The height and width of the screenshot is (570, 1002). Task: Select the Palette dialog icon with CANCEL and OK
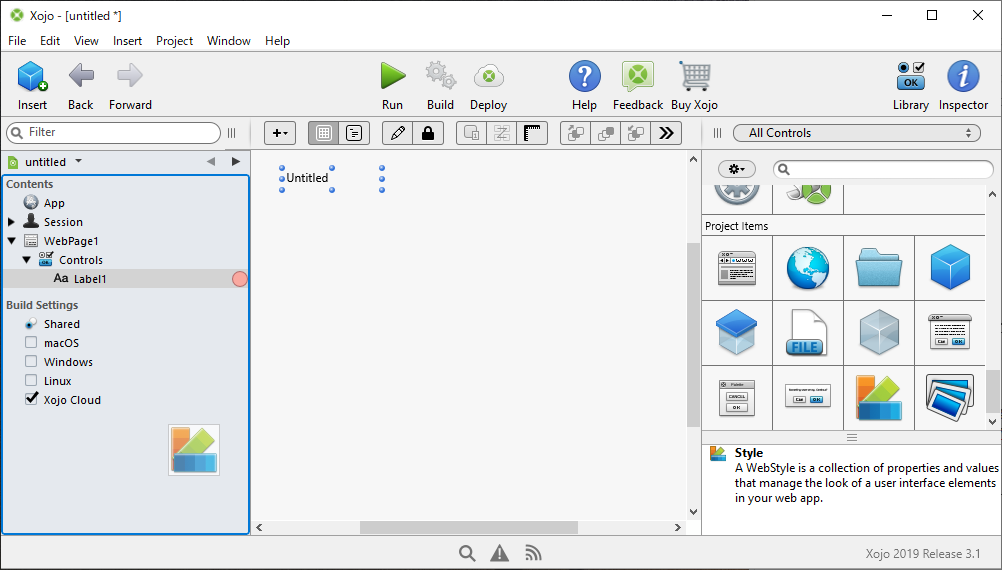pyautogui.click(x=737, y=397)
